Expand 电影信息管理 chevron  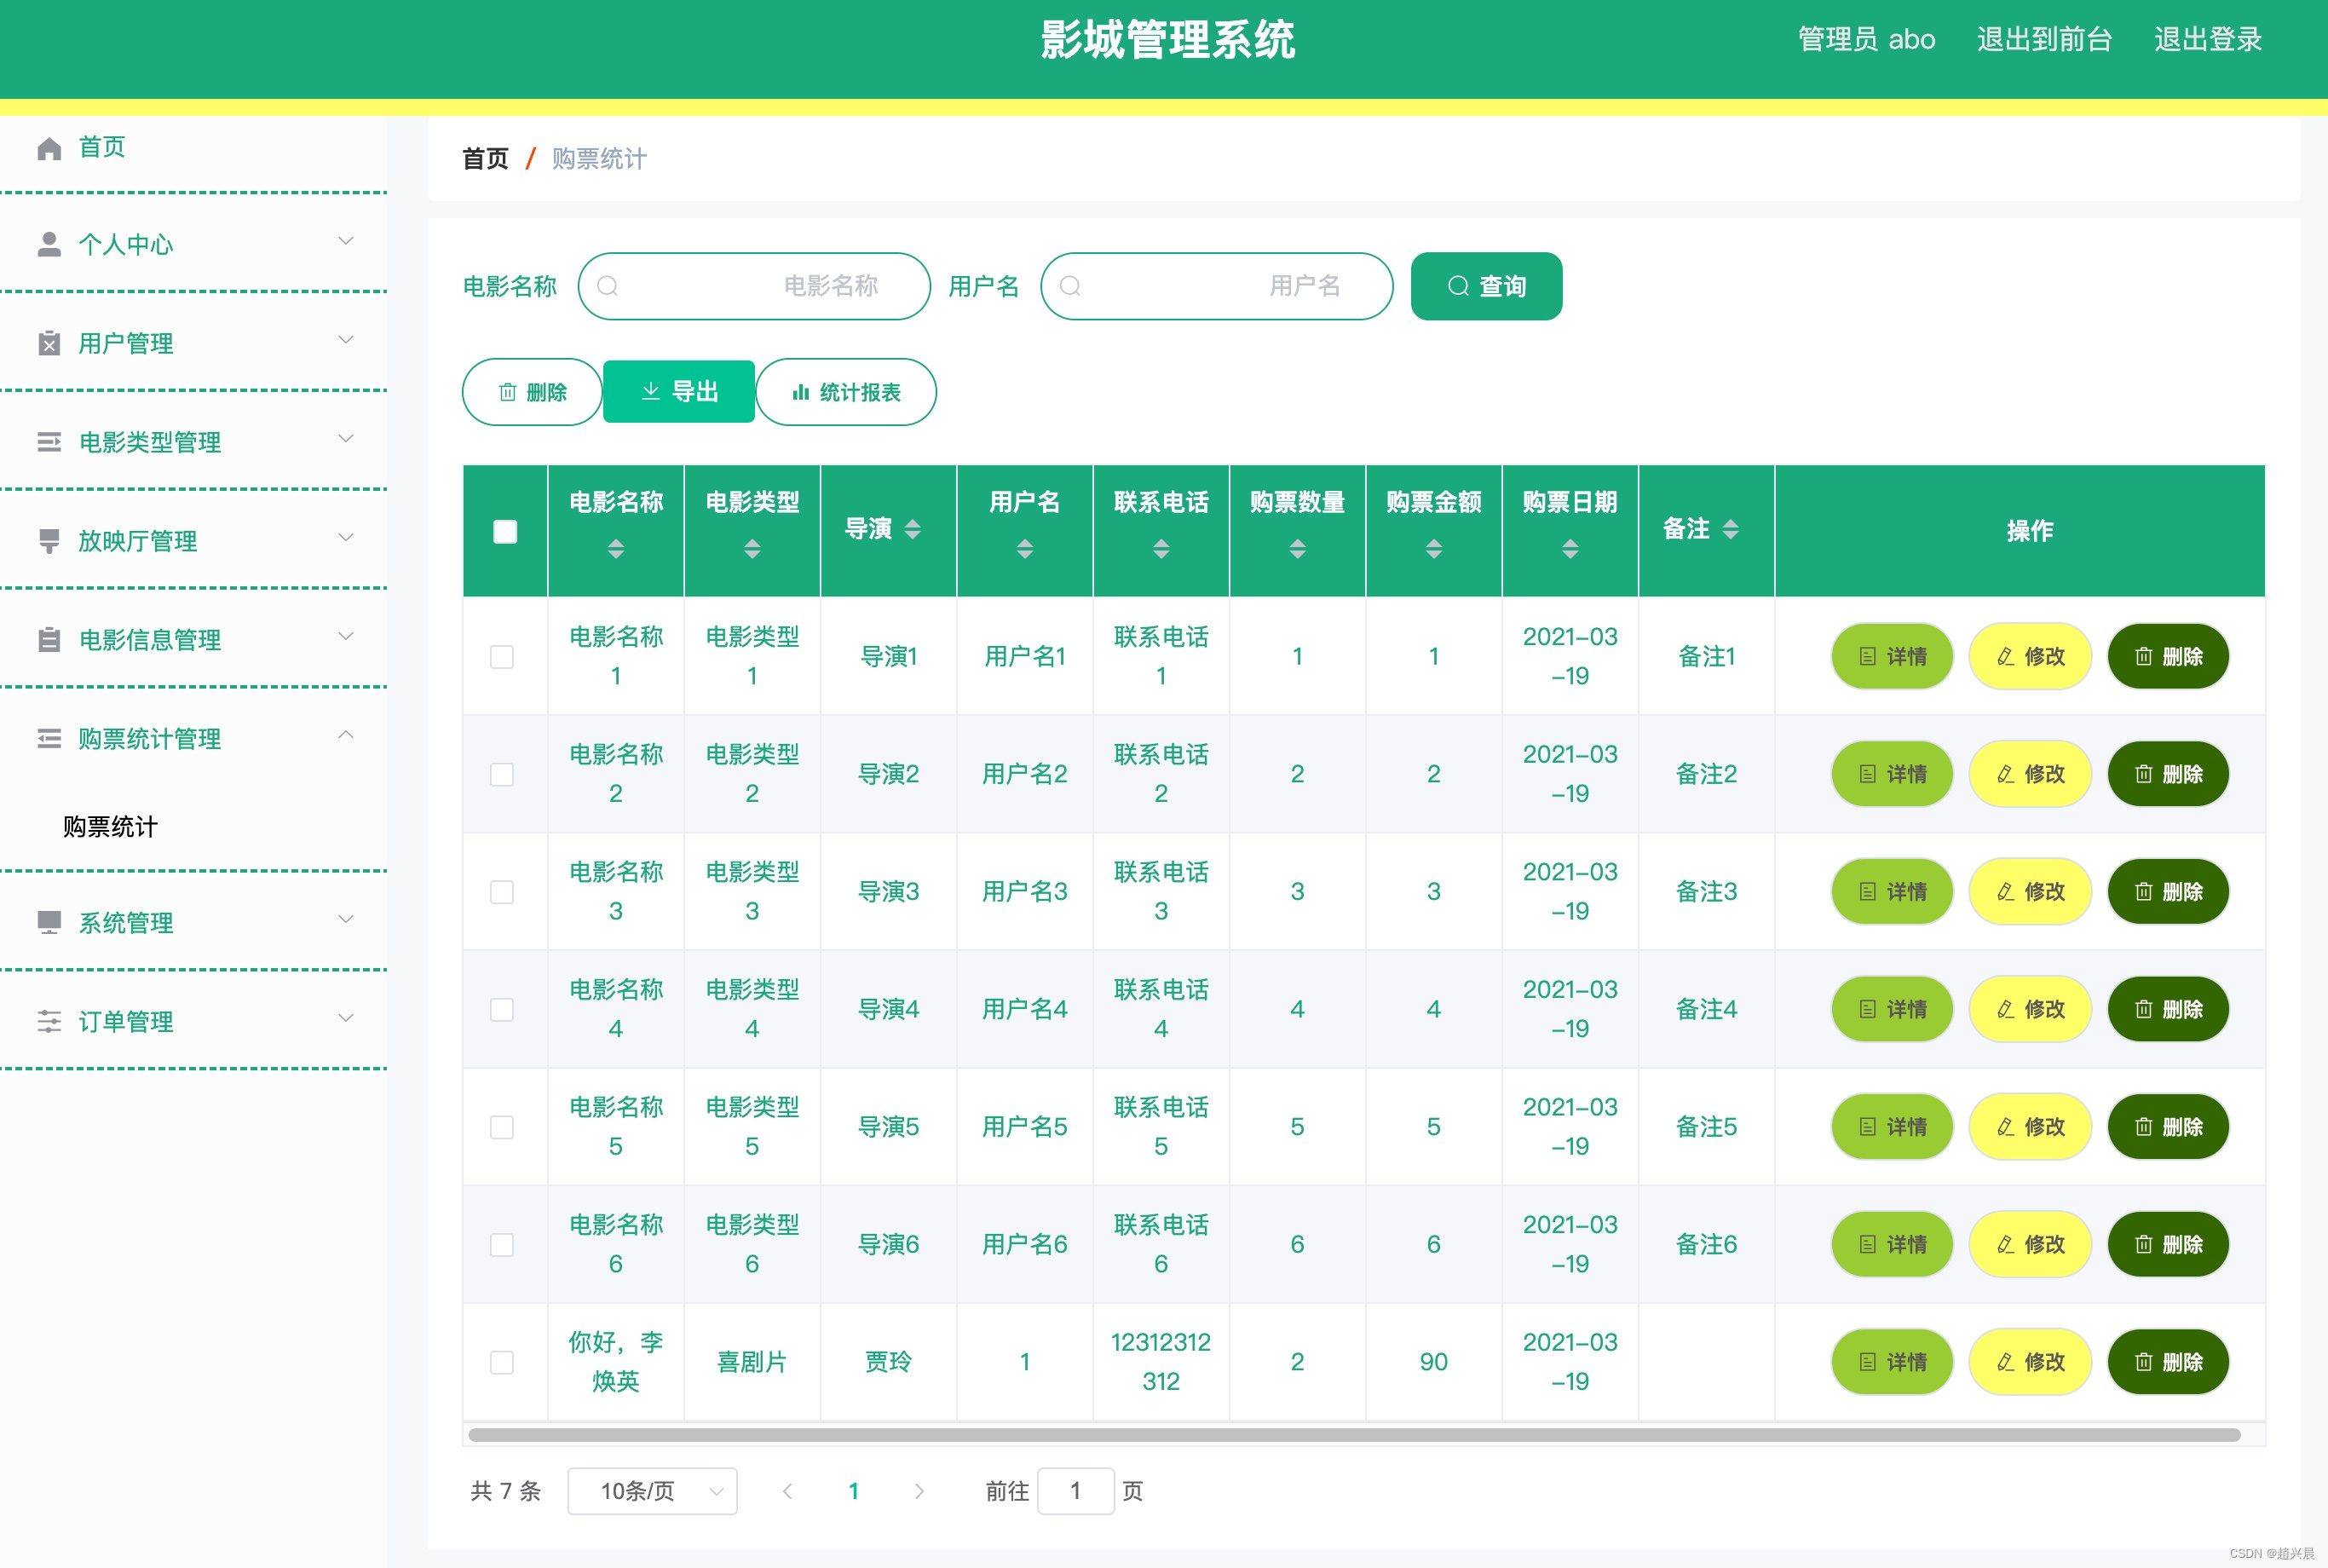coord(346,636)
